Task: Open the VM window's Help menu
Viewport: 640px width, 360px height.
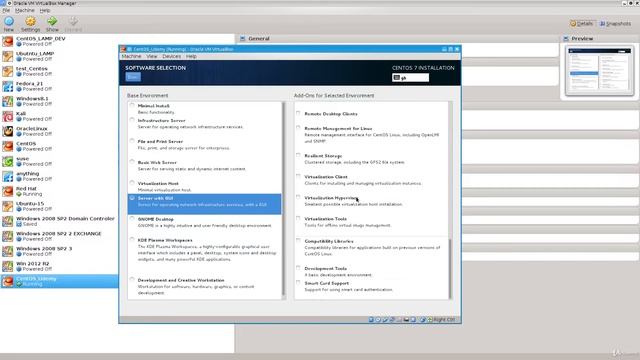Action: click(x=191, y=56)
